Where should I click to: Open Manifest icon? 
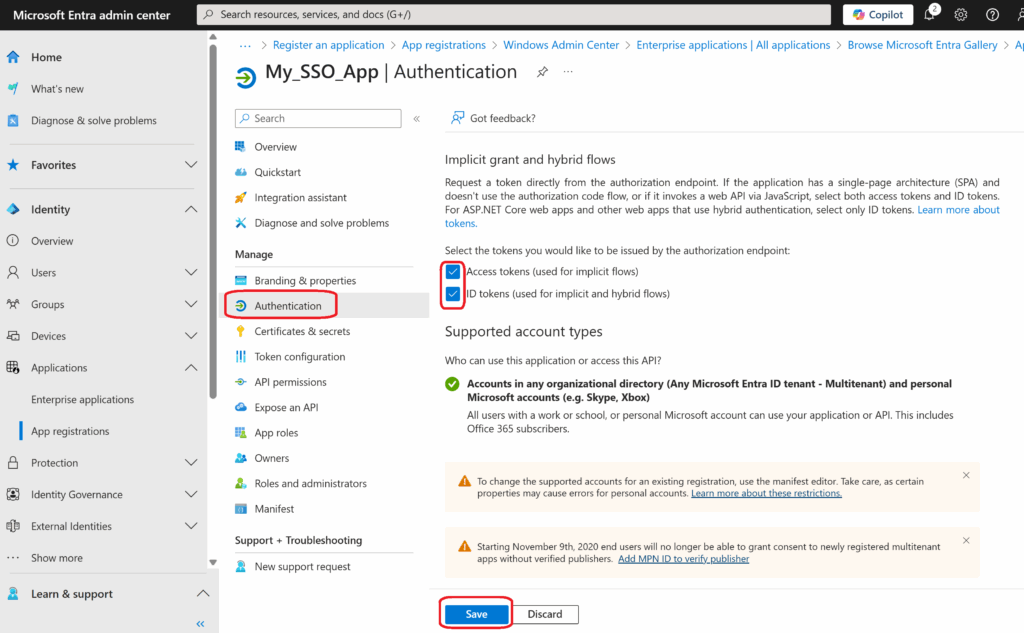click(x=240, y=509)
